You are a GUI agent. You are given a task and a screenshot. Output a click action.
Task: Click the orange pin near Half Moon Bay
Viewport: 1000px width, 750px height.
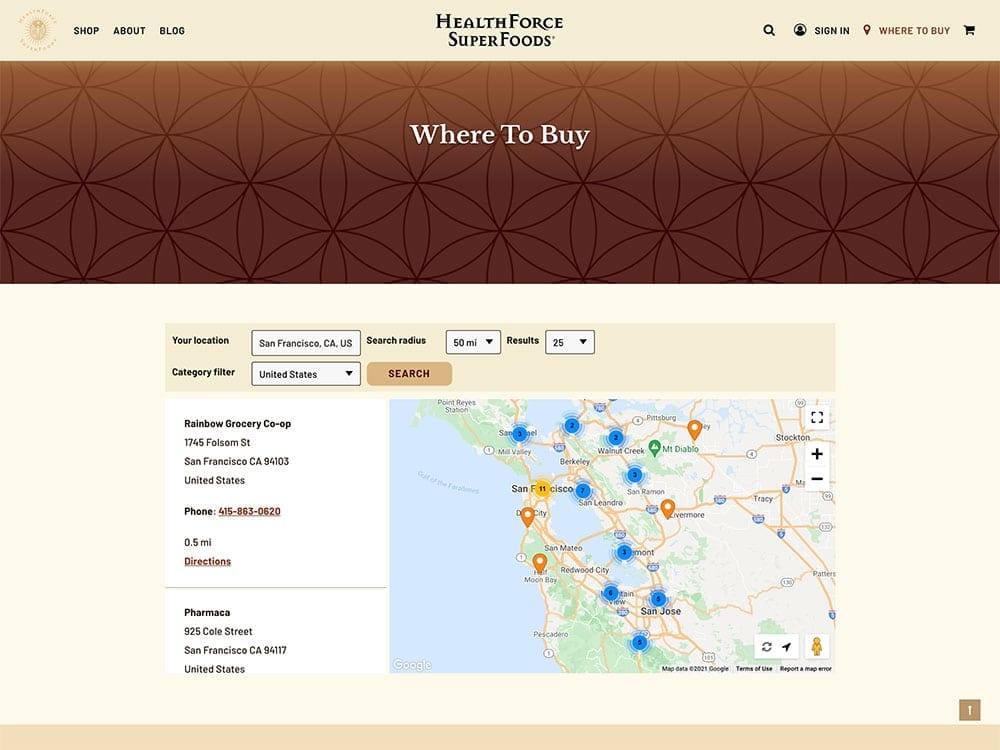point(540,563)
